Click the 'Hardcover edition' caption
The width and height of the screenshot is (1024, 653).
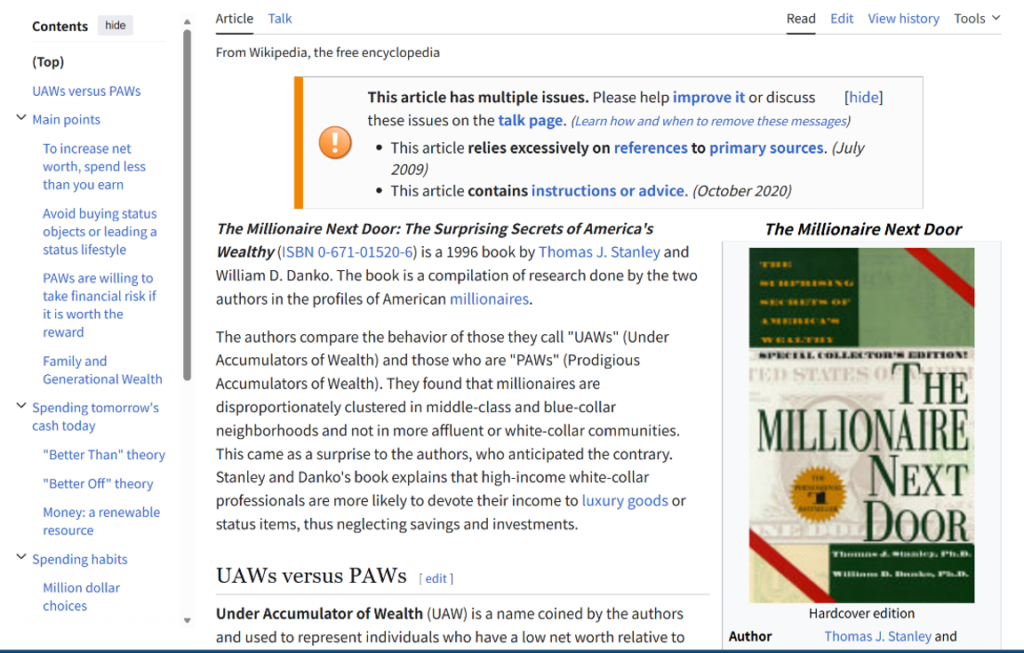[861, 613]
